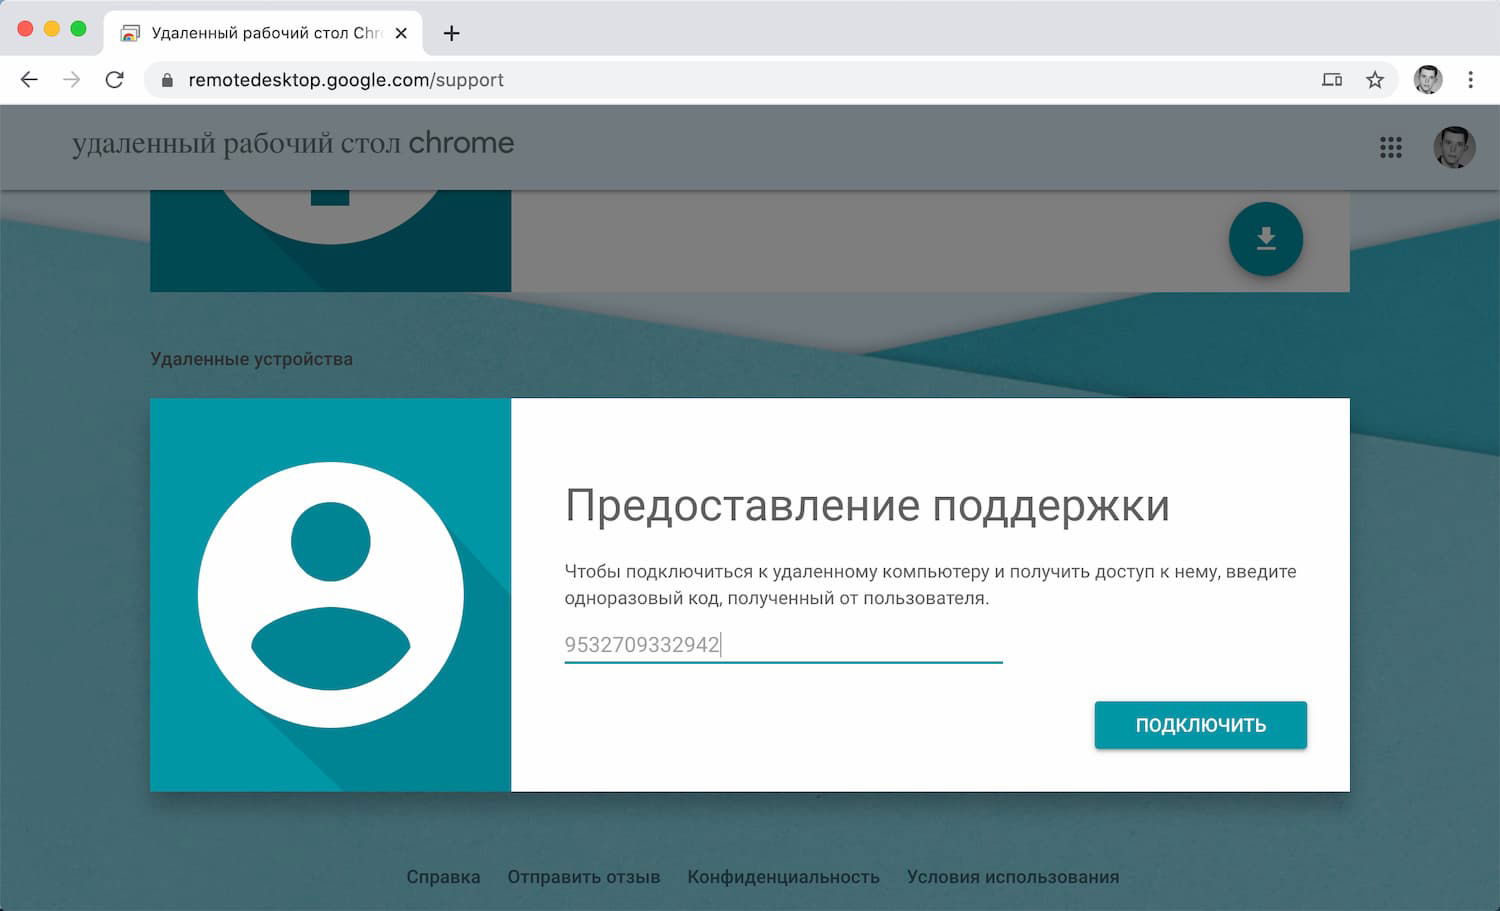This screenshot has width=1500, height=911.
Task: Click the one-time access code field
Action: tap(783, 645)
